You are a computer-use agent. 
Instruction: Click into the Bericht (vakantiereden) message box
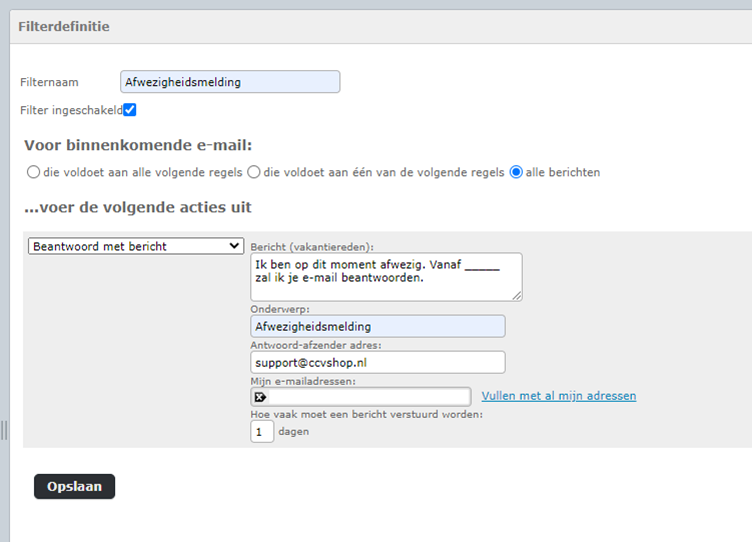point(386,276)
